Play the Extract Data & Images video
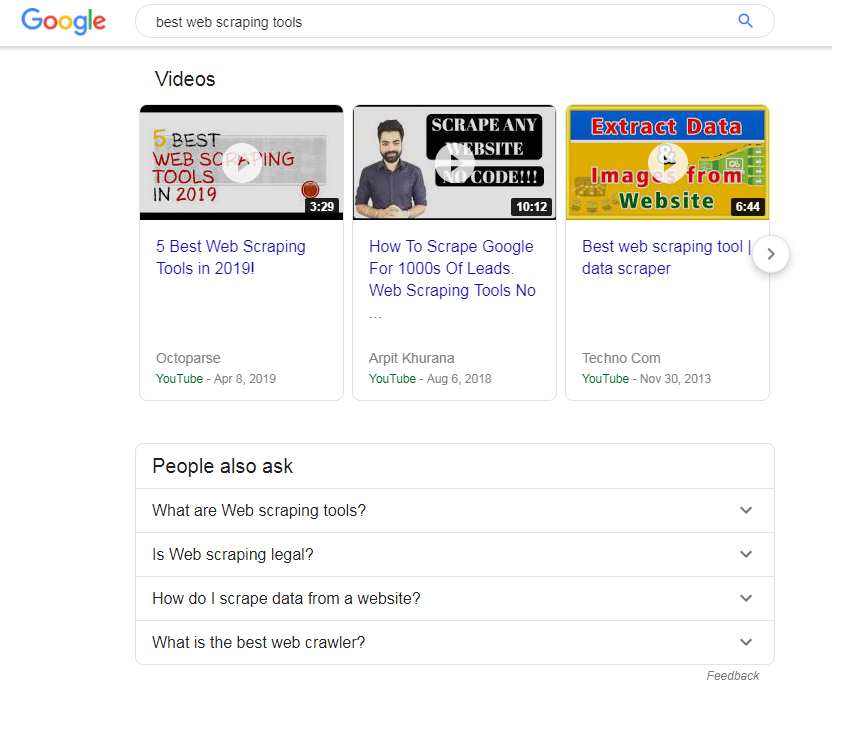The width and height of the screenshot is (867, 737). [667, 163]
